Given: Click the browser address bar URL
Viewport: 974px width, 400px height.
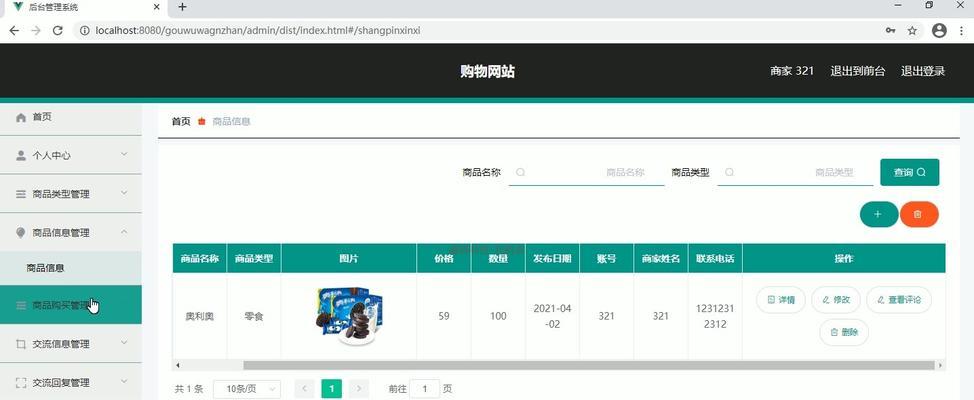Looking at the screenshot, I should [258, 30].
